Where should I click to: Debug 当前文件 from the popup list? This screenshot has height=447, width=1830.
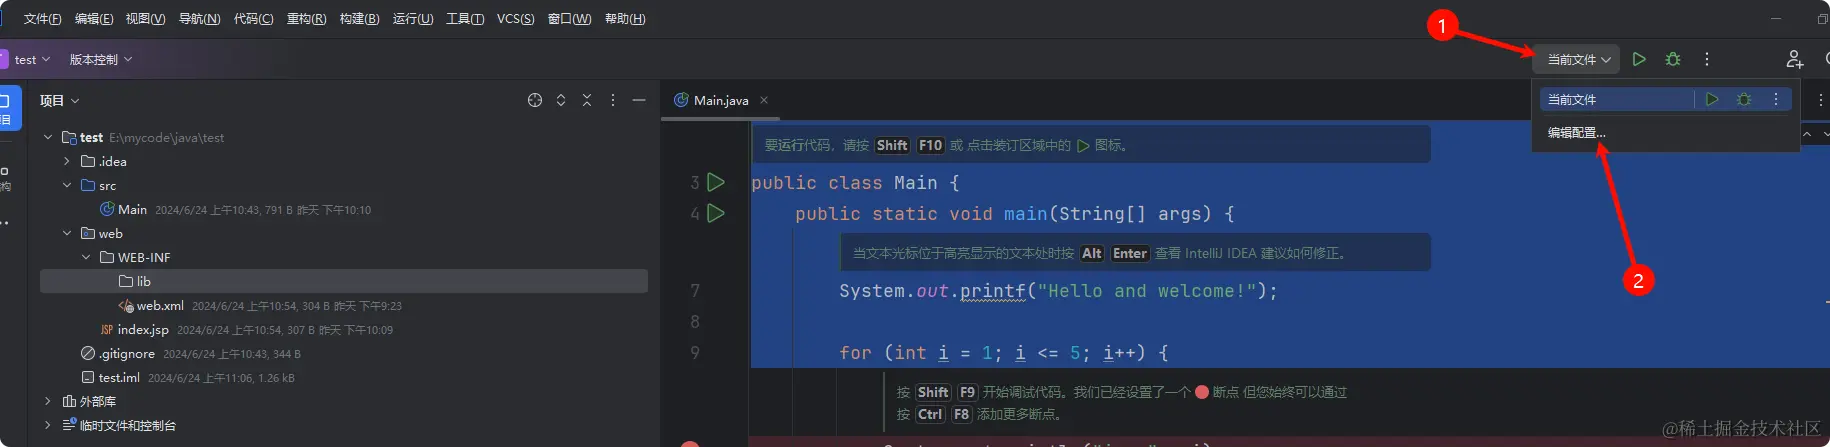[1744, 100]
